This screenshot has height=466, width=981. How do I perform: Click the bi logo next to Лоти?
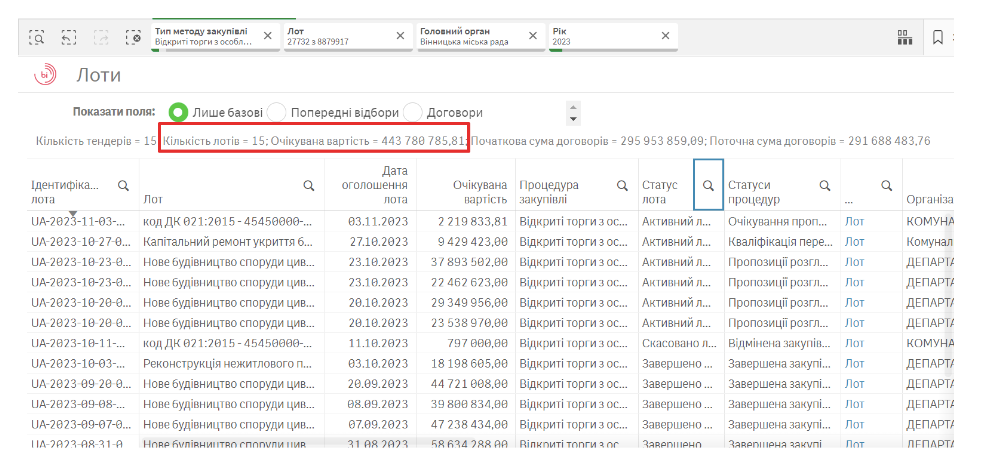coord(46,74)
